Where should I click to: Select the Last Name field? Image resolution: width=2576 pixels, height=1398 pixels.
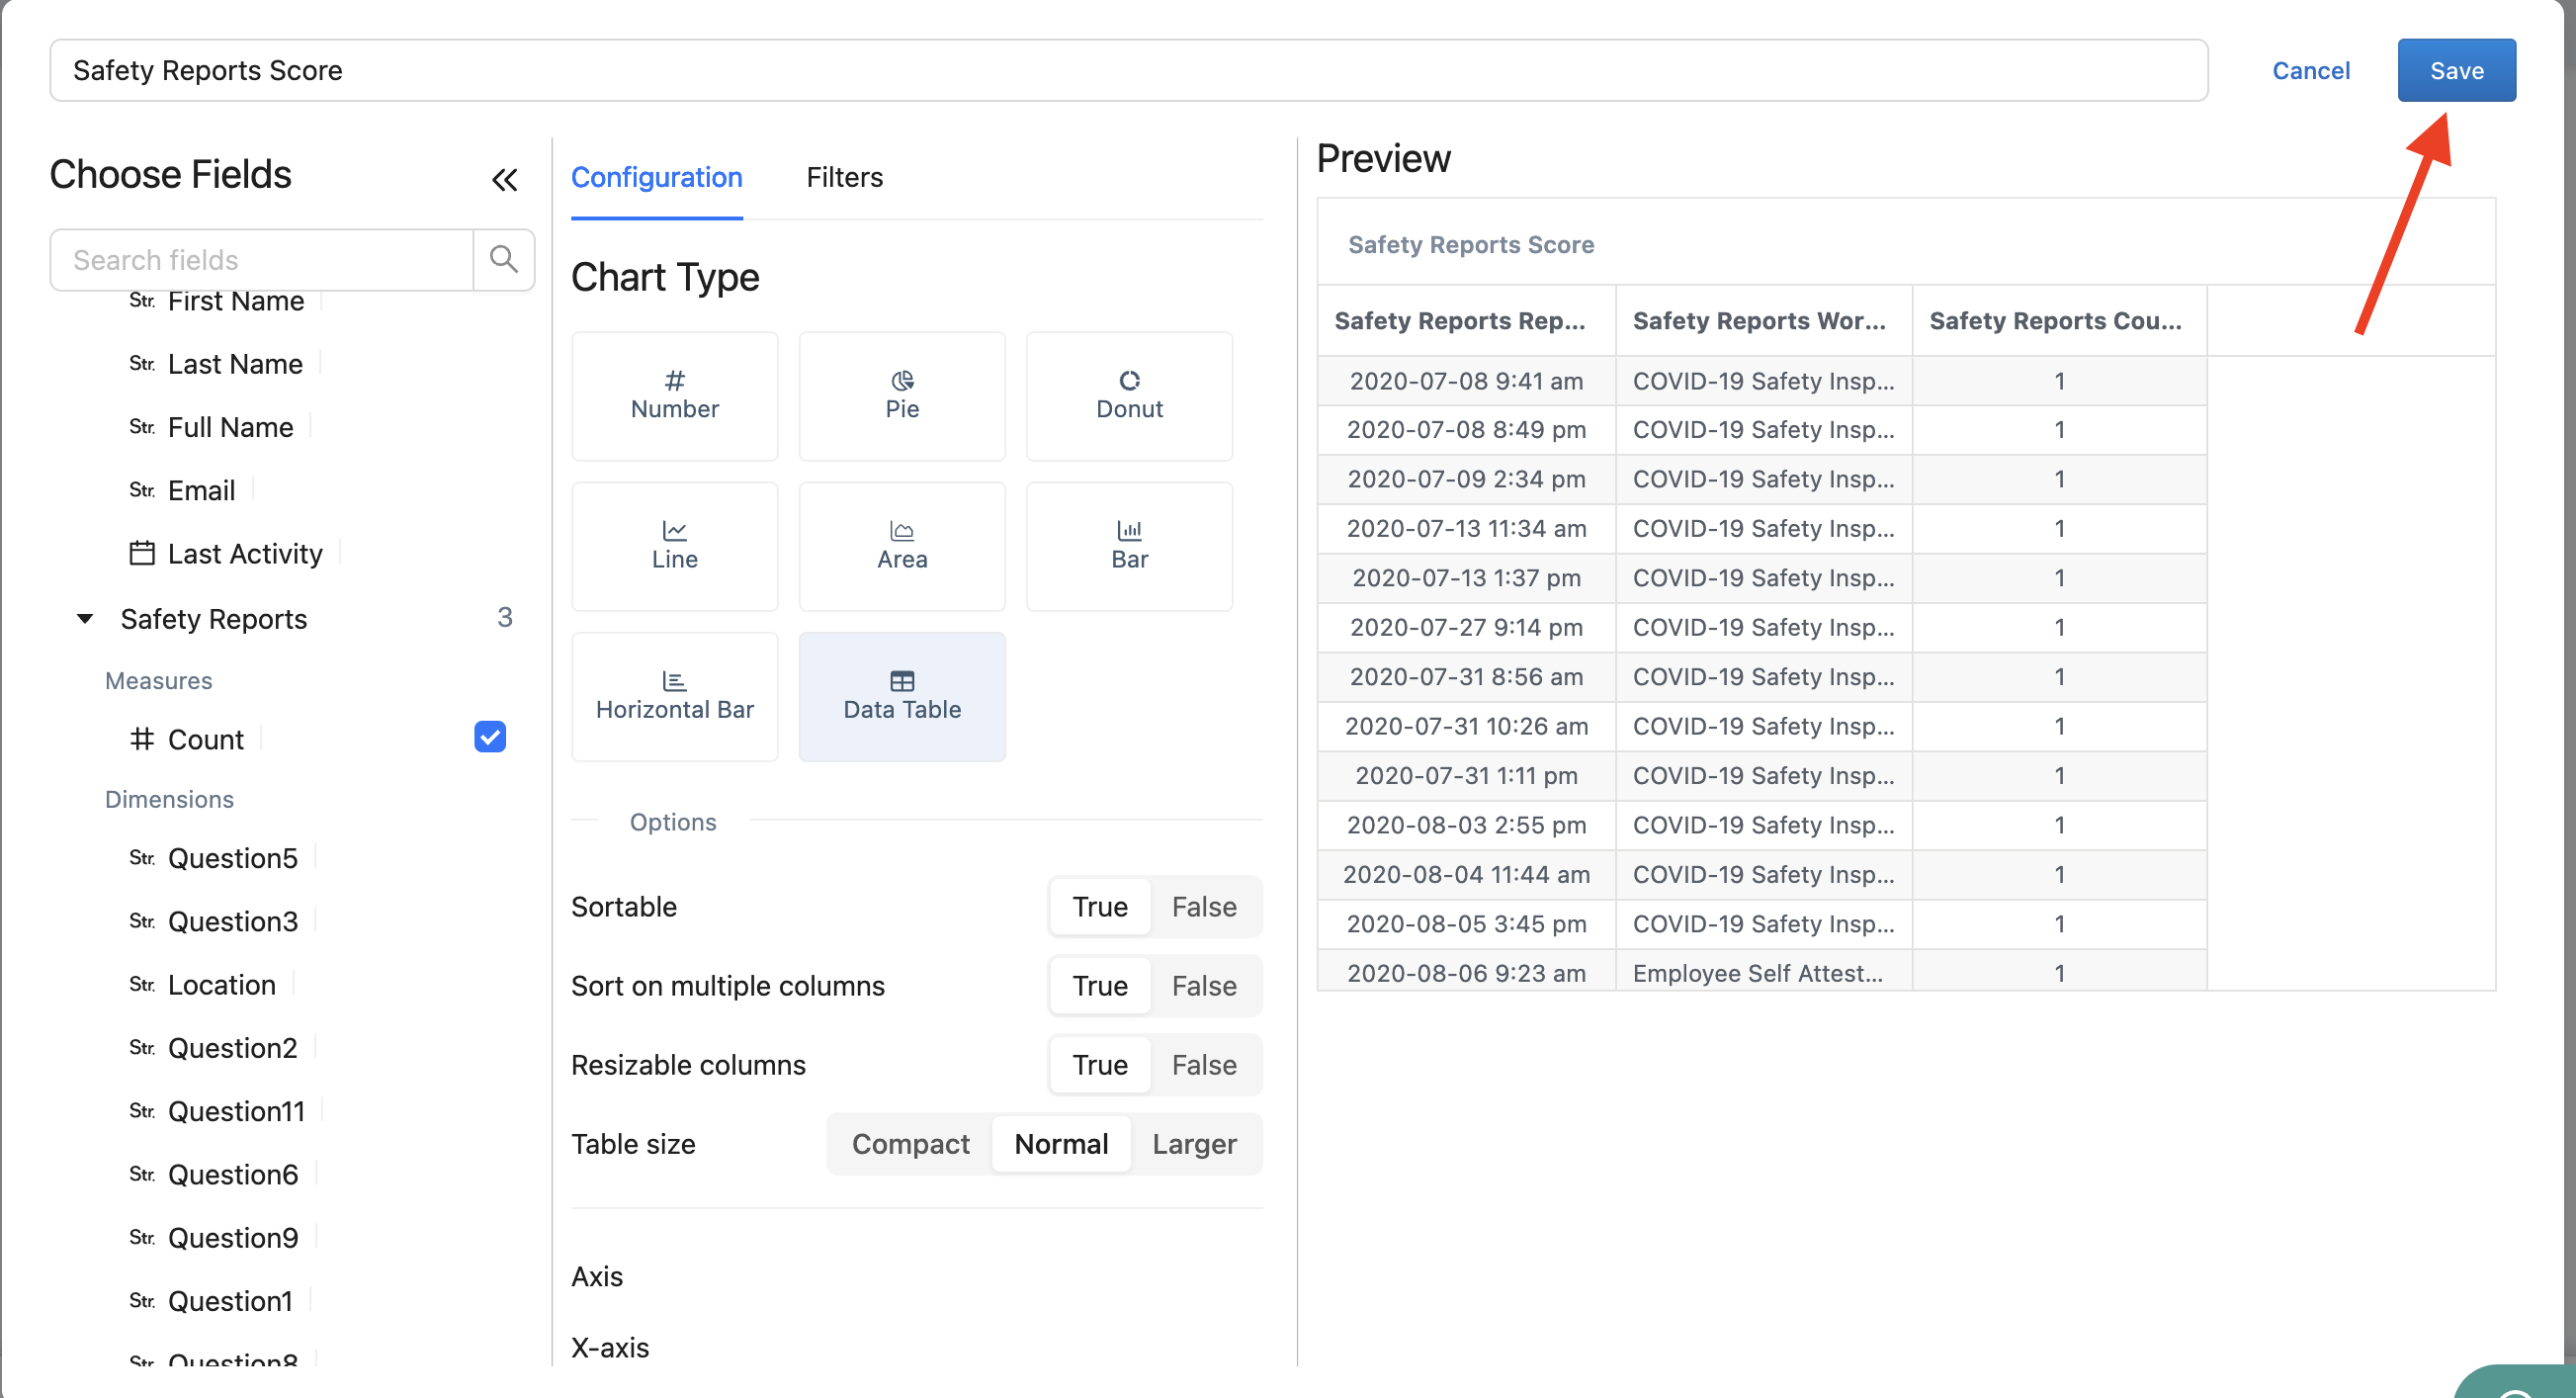[x=234, y=364]
